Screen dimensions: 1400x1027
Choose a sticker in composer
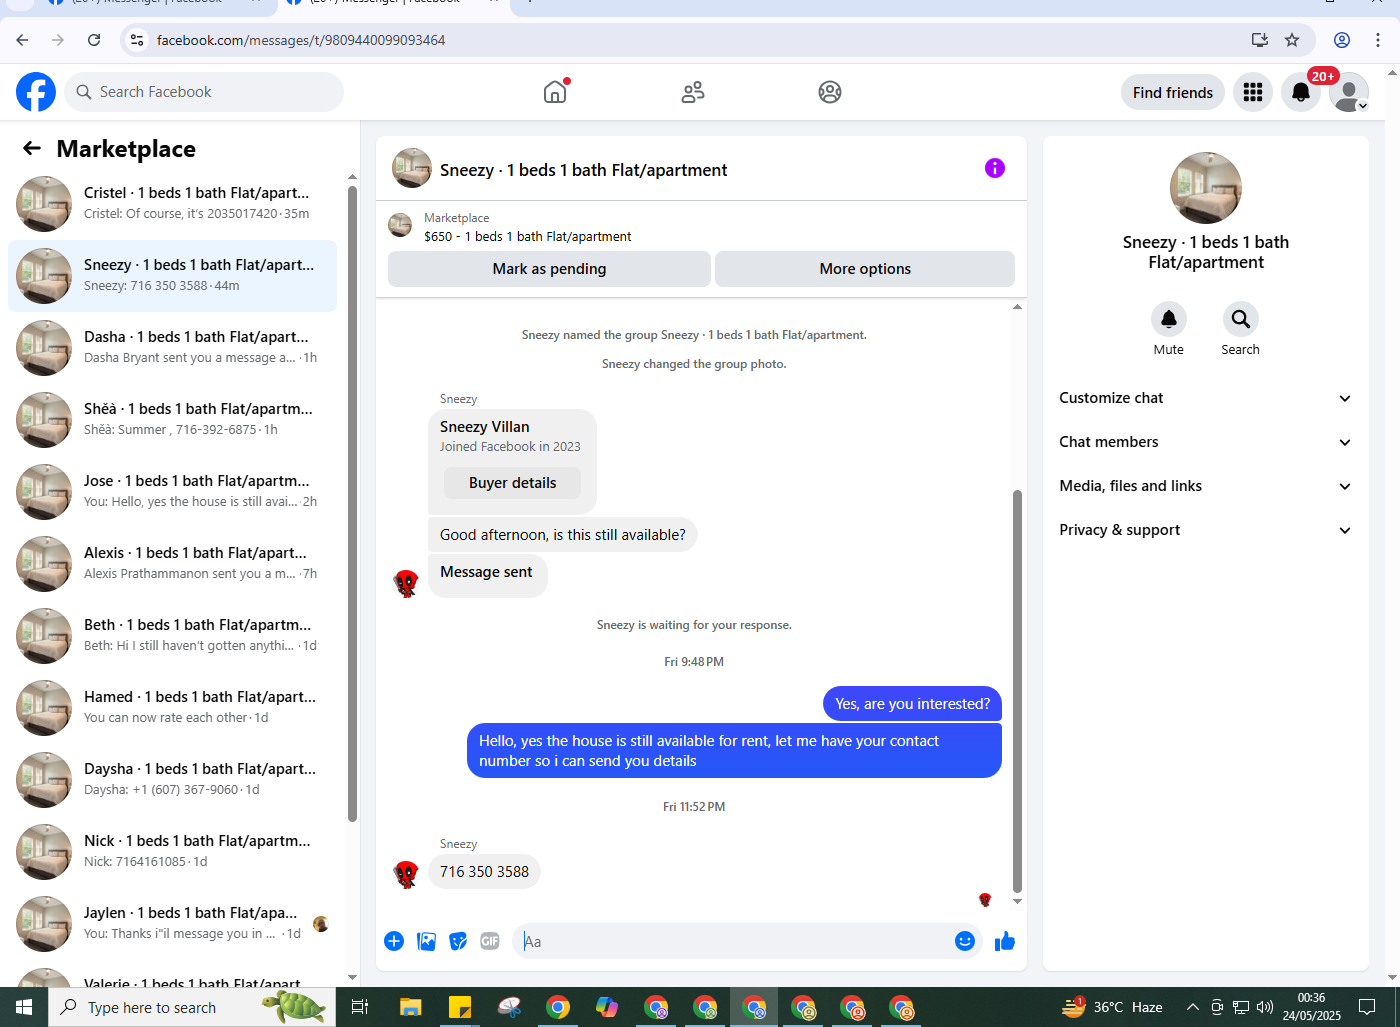pos(458,941)
